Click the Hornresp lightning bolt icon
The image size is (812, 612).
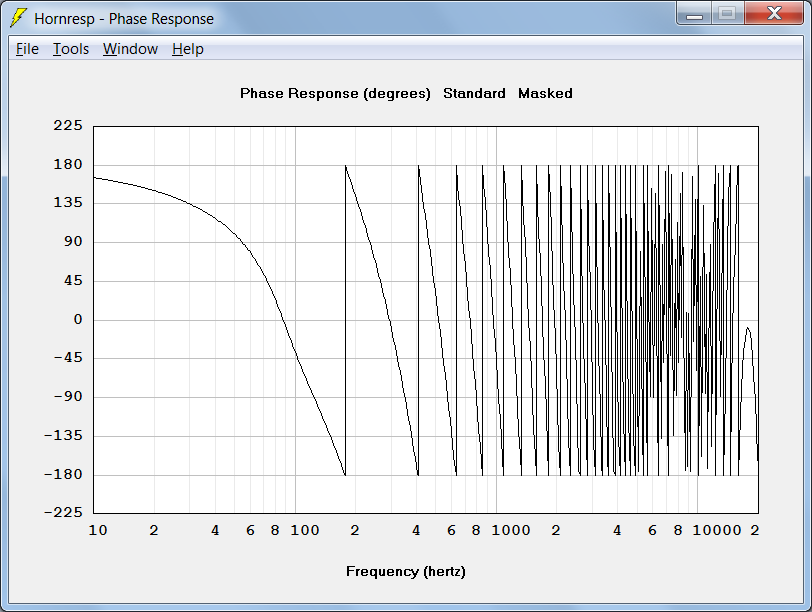coord(18,18)
